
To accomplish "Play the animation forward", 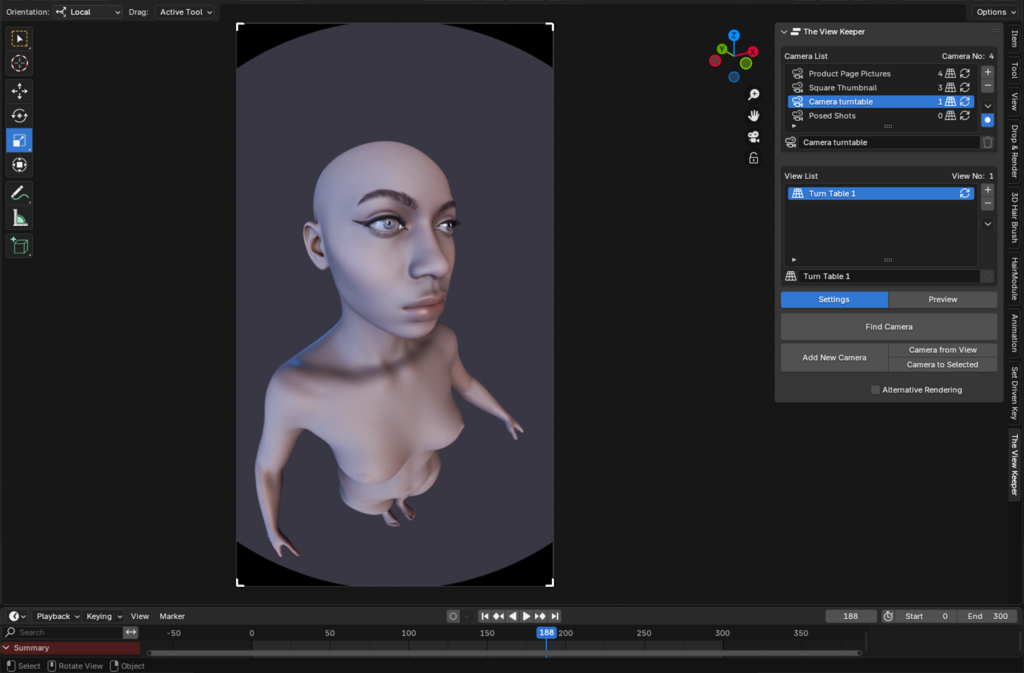I will 526,616.
